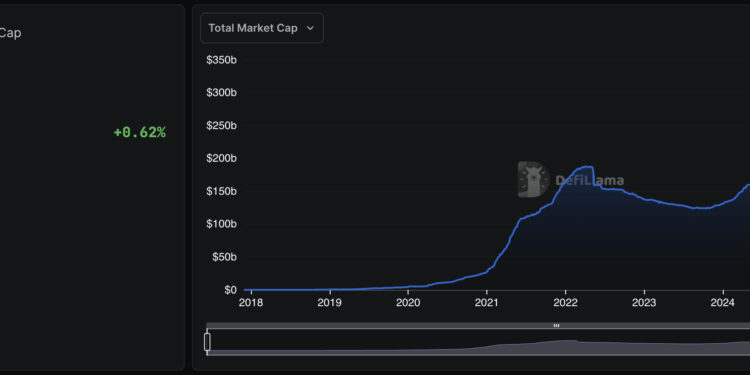
Task: Click the +0.62% change value
Action: [140, 132]
